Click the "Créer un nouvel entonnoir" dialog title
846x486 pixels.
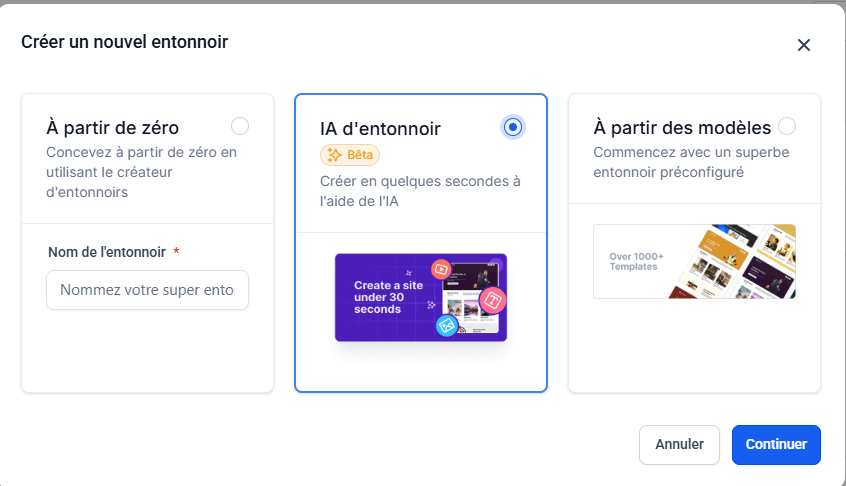[x=125, y=42]
